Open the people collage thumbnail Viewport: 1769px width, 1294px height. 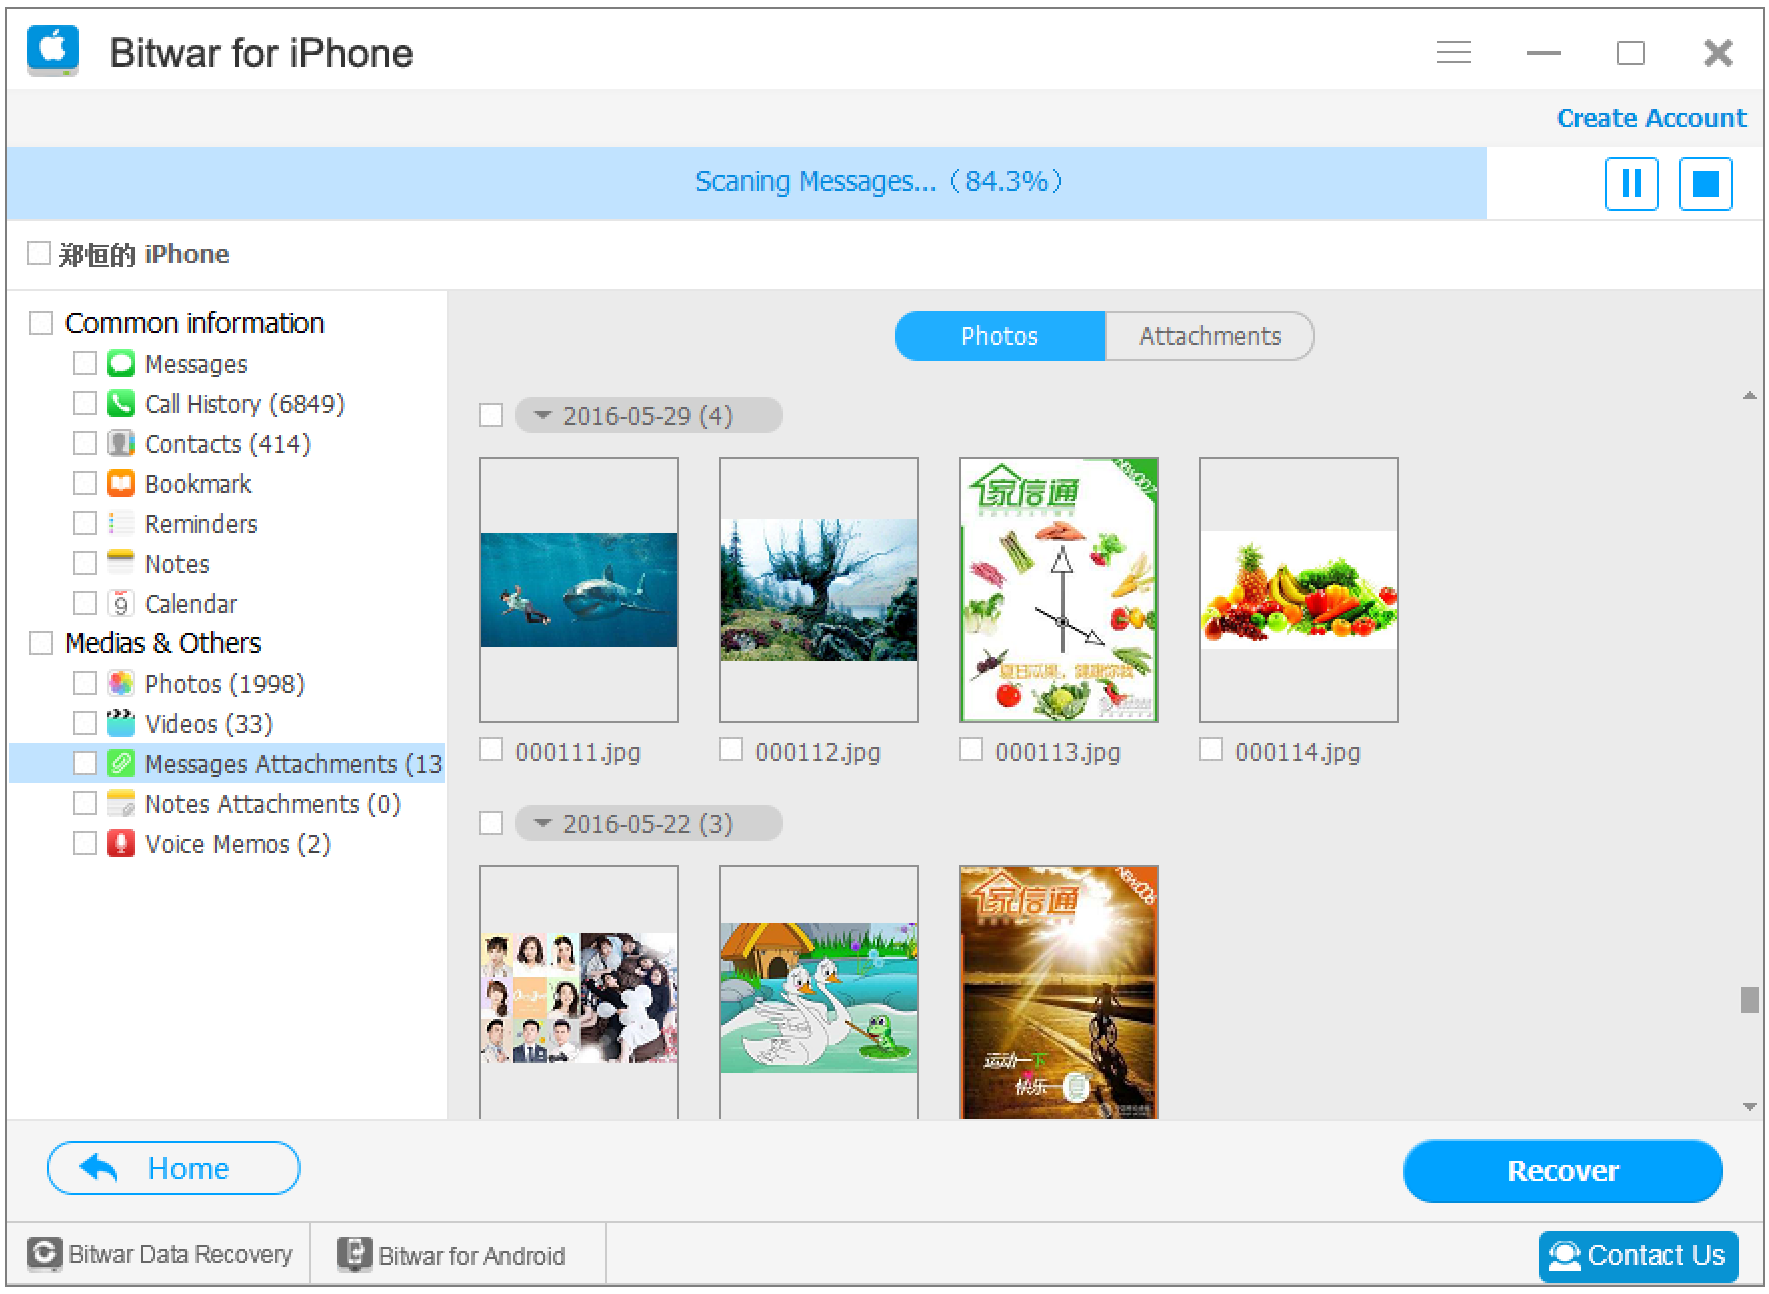pyautogui.click(x=579, y=992)
